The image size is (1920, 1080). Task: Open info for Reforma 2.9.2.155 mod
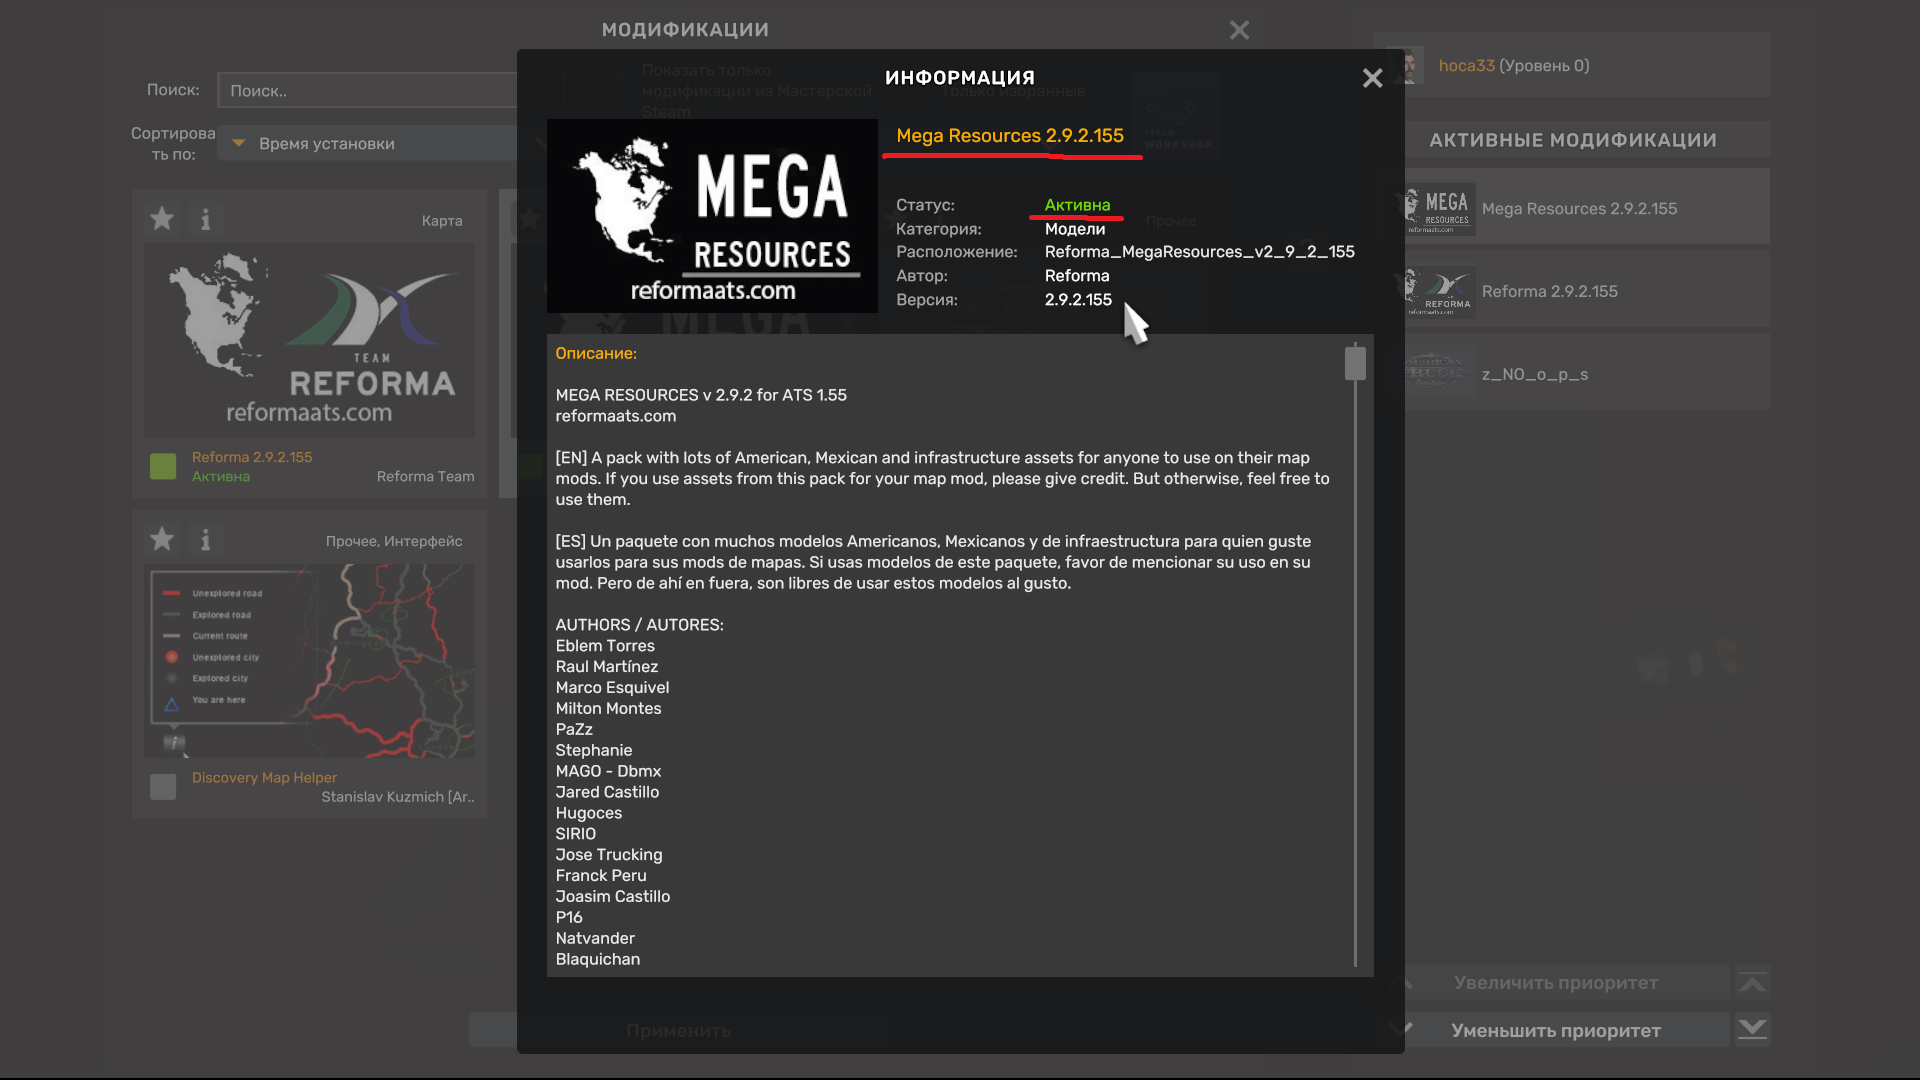[206, 219]
